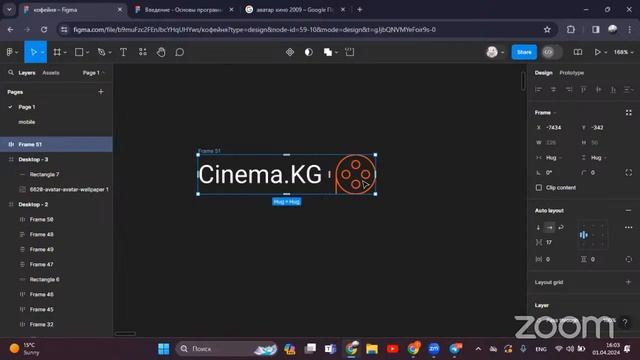The height and width of the screenshot is (360, 640).
Task: Switch to the second Figma browser tab
Action: (184, 9)
